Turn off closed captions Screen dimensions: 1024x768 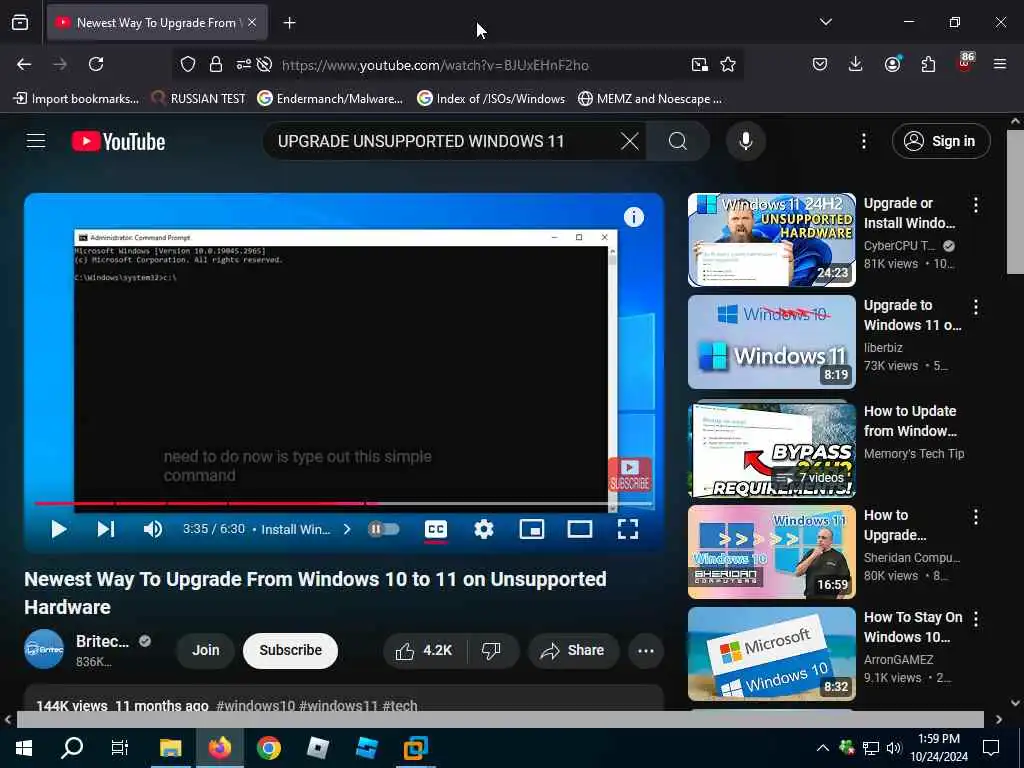436,529
